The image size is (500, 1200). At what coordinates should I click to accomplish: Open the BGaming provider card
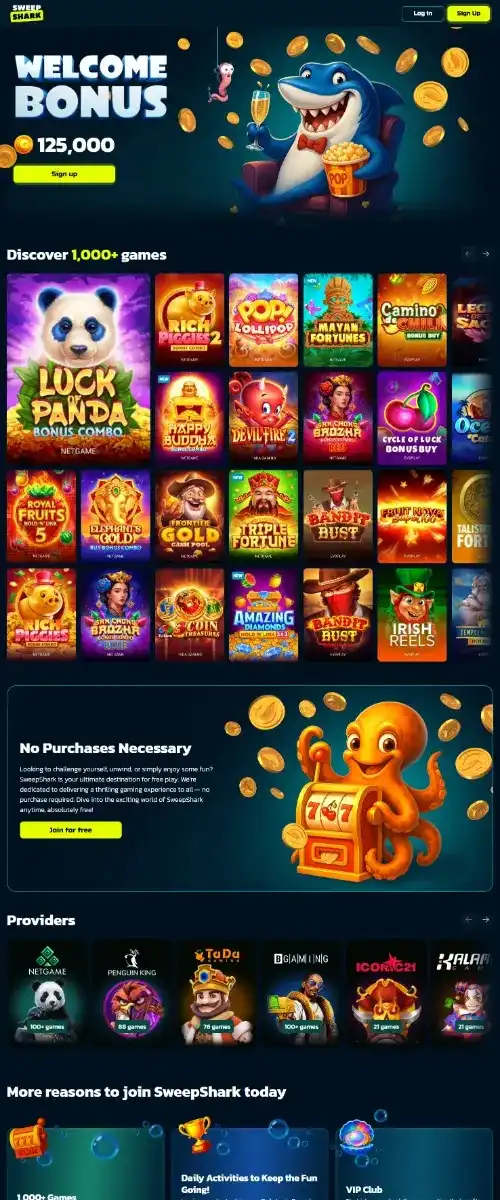tap(301, 989)
